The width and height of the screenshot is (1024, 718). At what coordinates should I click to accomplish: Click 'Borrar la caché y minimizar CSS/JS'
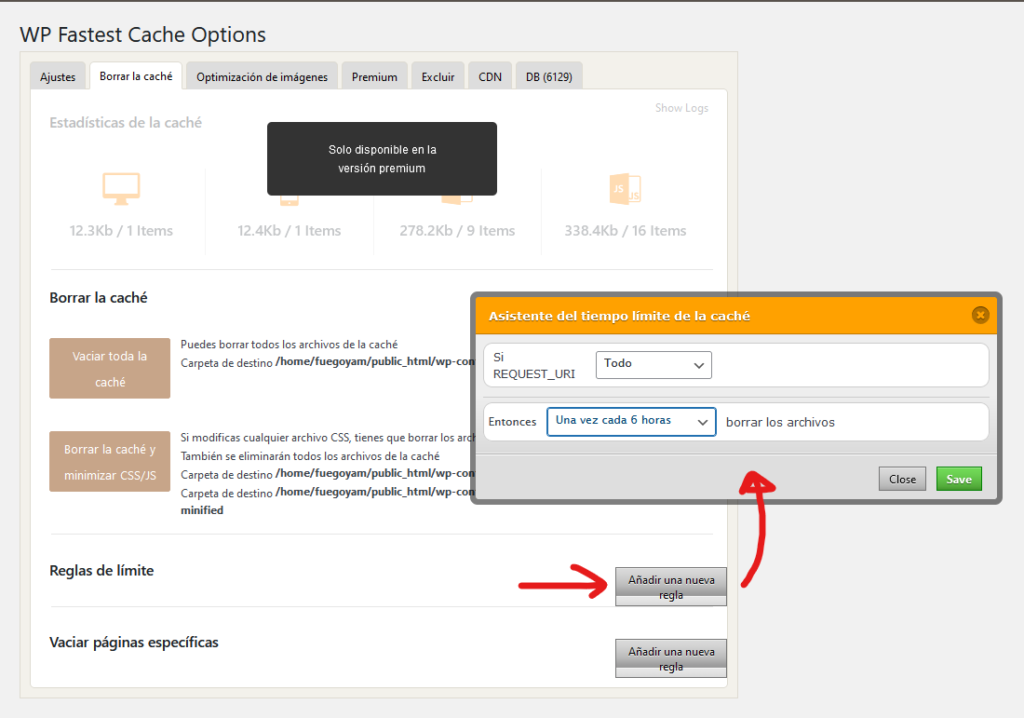pos(110,462)
